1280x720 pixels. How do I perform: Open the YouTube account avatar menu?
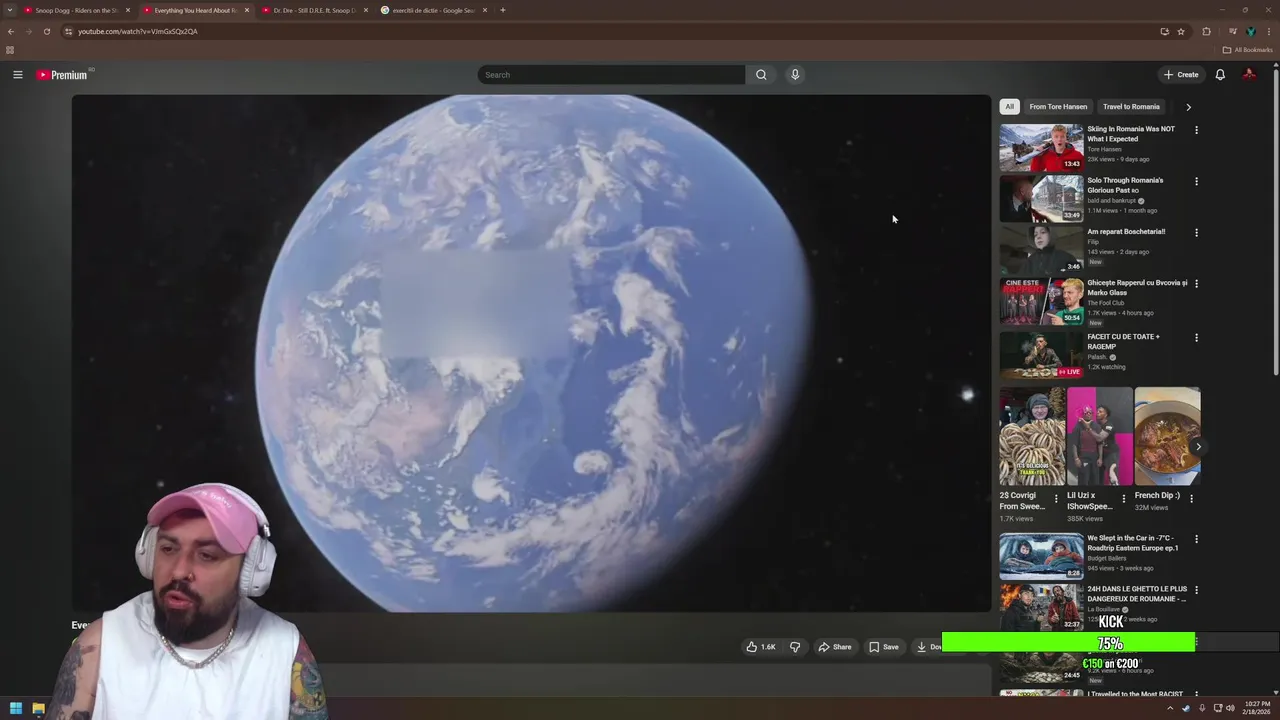click(1249, 75)
